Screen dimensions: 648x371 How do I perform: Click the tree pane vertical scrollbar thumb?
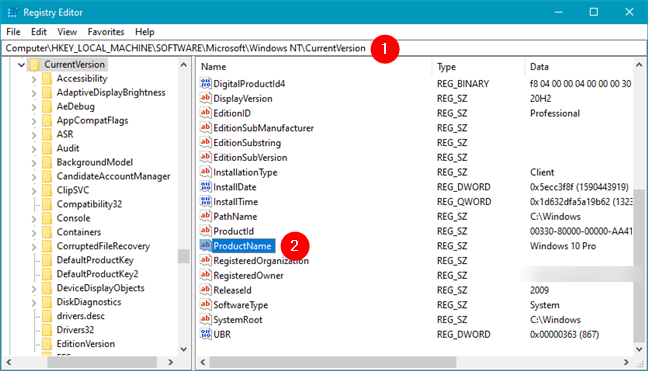(x=184, y=256)
